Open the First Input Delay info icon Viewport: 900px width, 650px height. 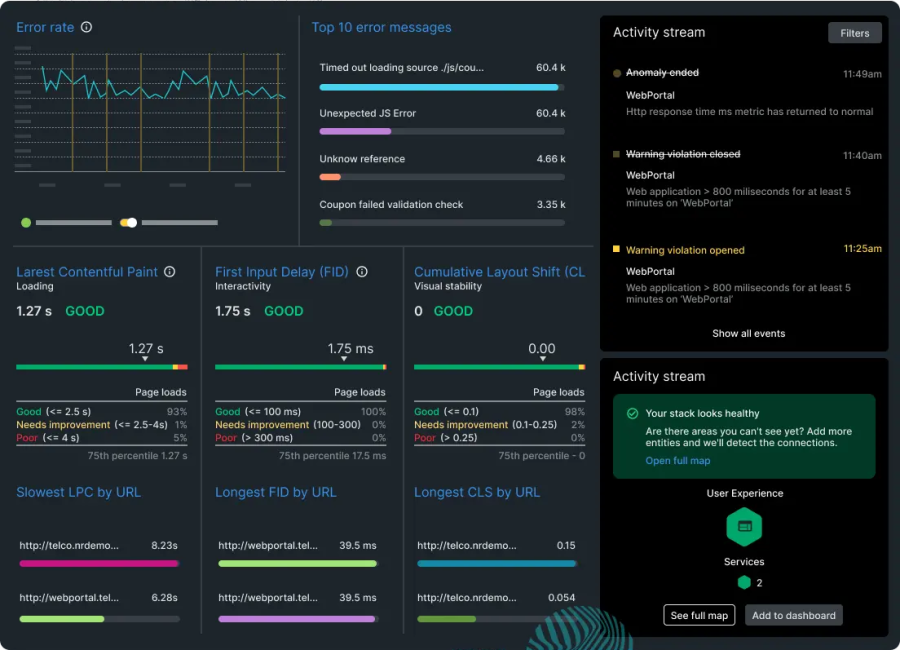(361, 271)
